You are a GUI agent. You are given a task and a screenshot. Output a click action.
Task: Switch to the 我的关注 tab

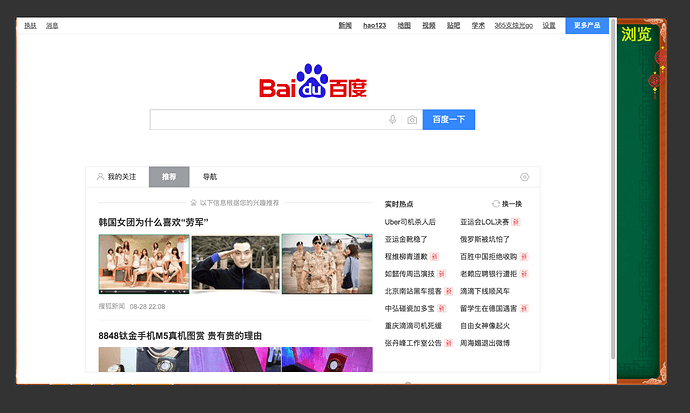[117, 177]
